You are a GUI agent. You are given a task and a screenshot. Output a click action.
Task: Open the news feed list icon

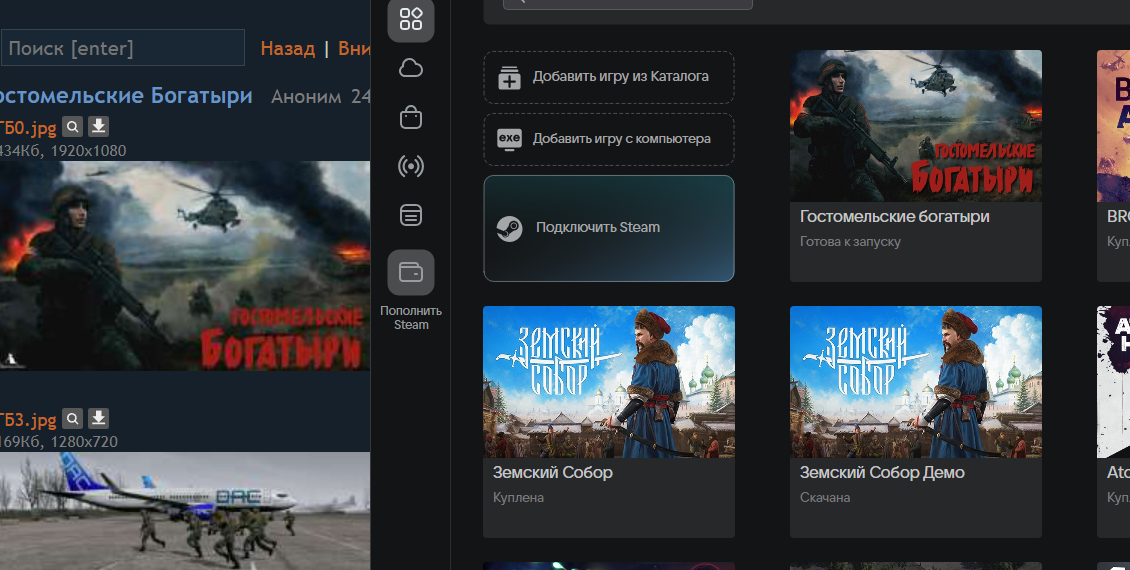pos(411,215)
